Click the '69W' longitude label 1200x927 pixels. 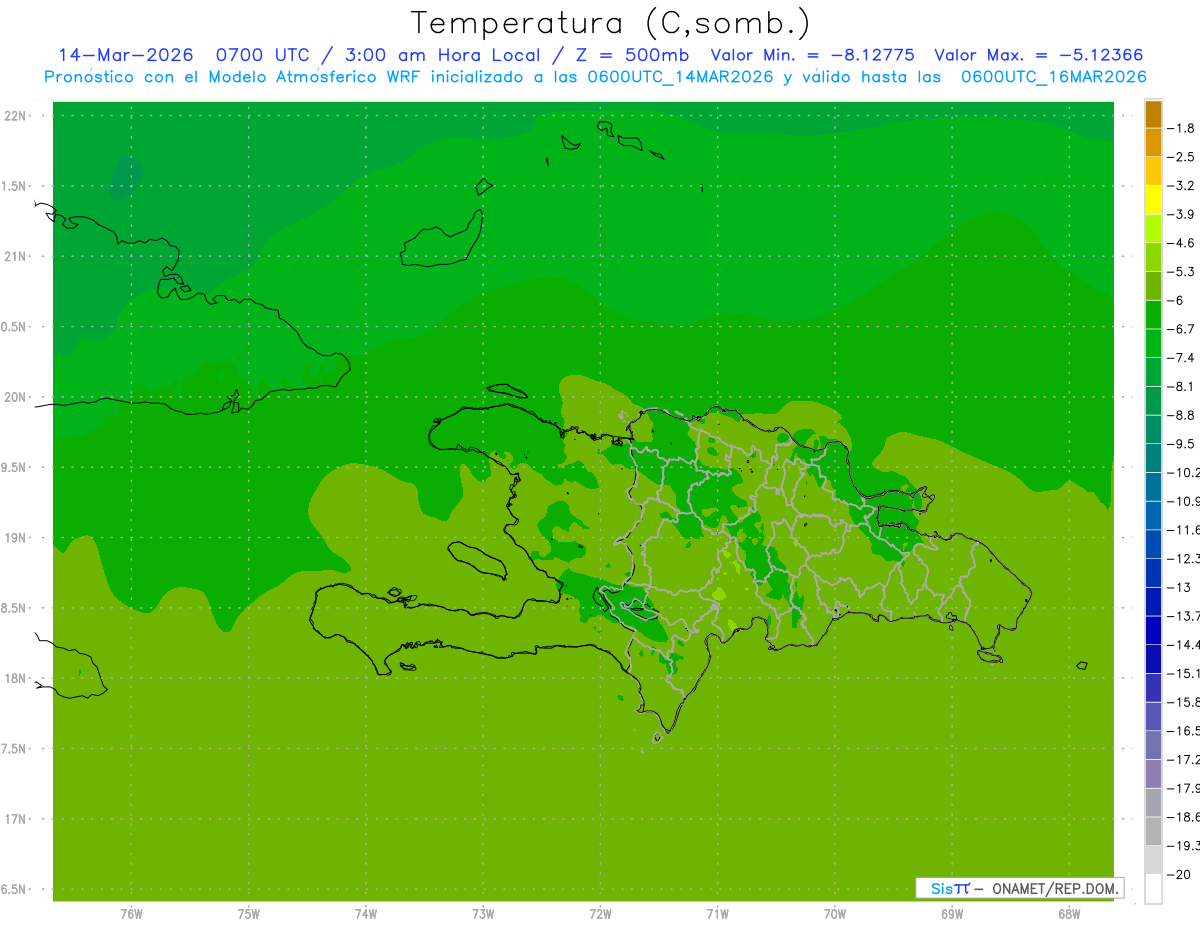point(952,914)
